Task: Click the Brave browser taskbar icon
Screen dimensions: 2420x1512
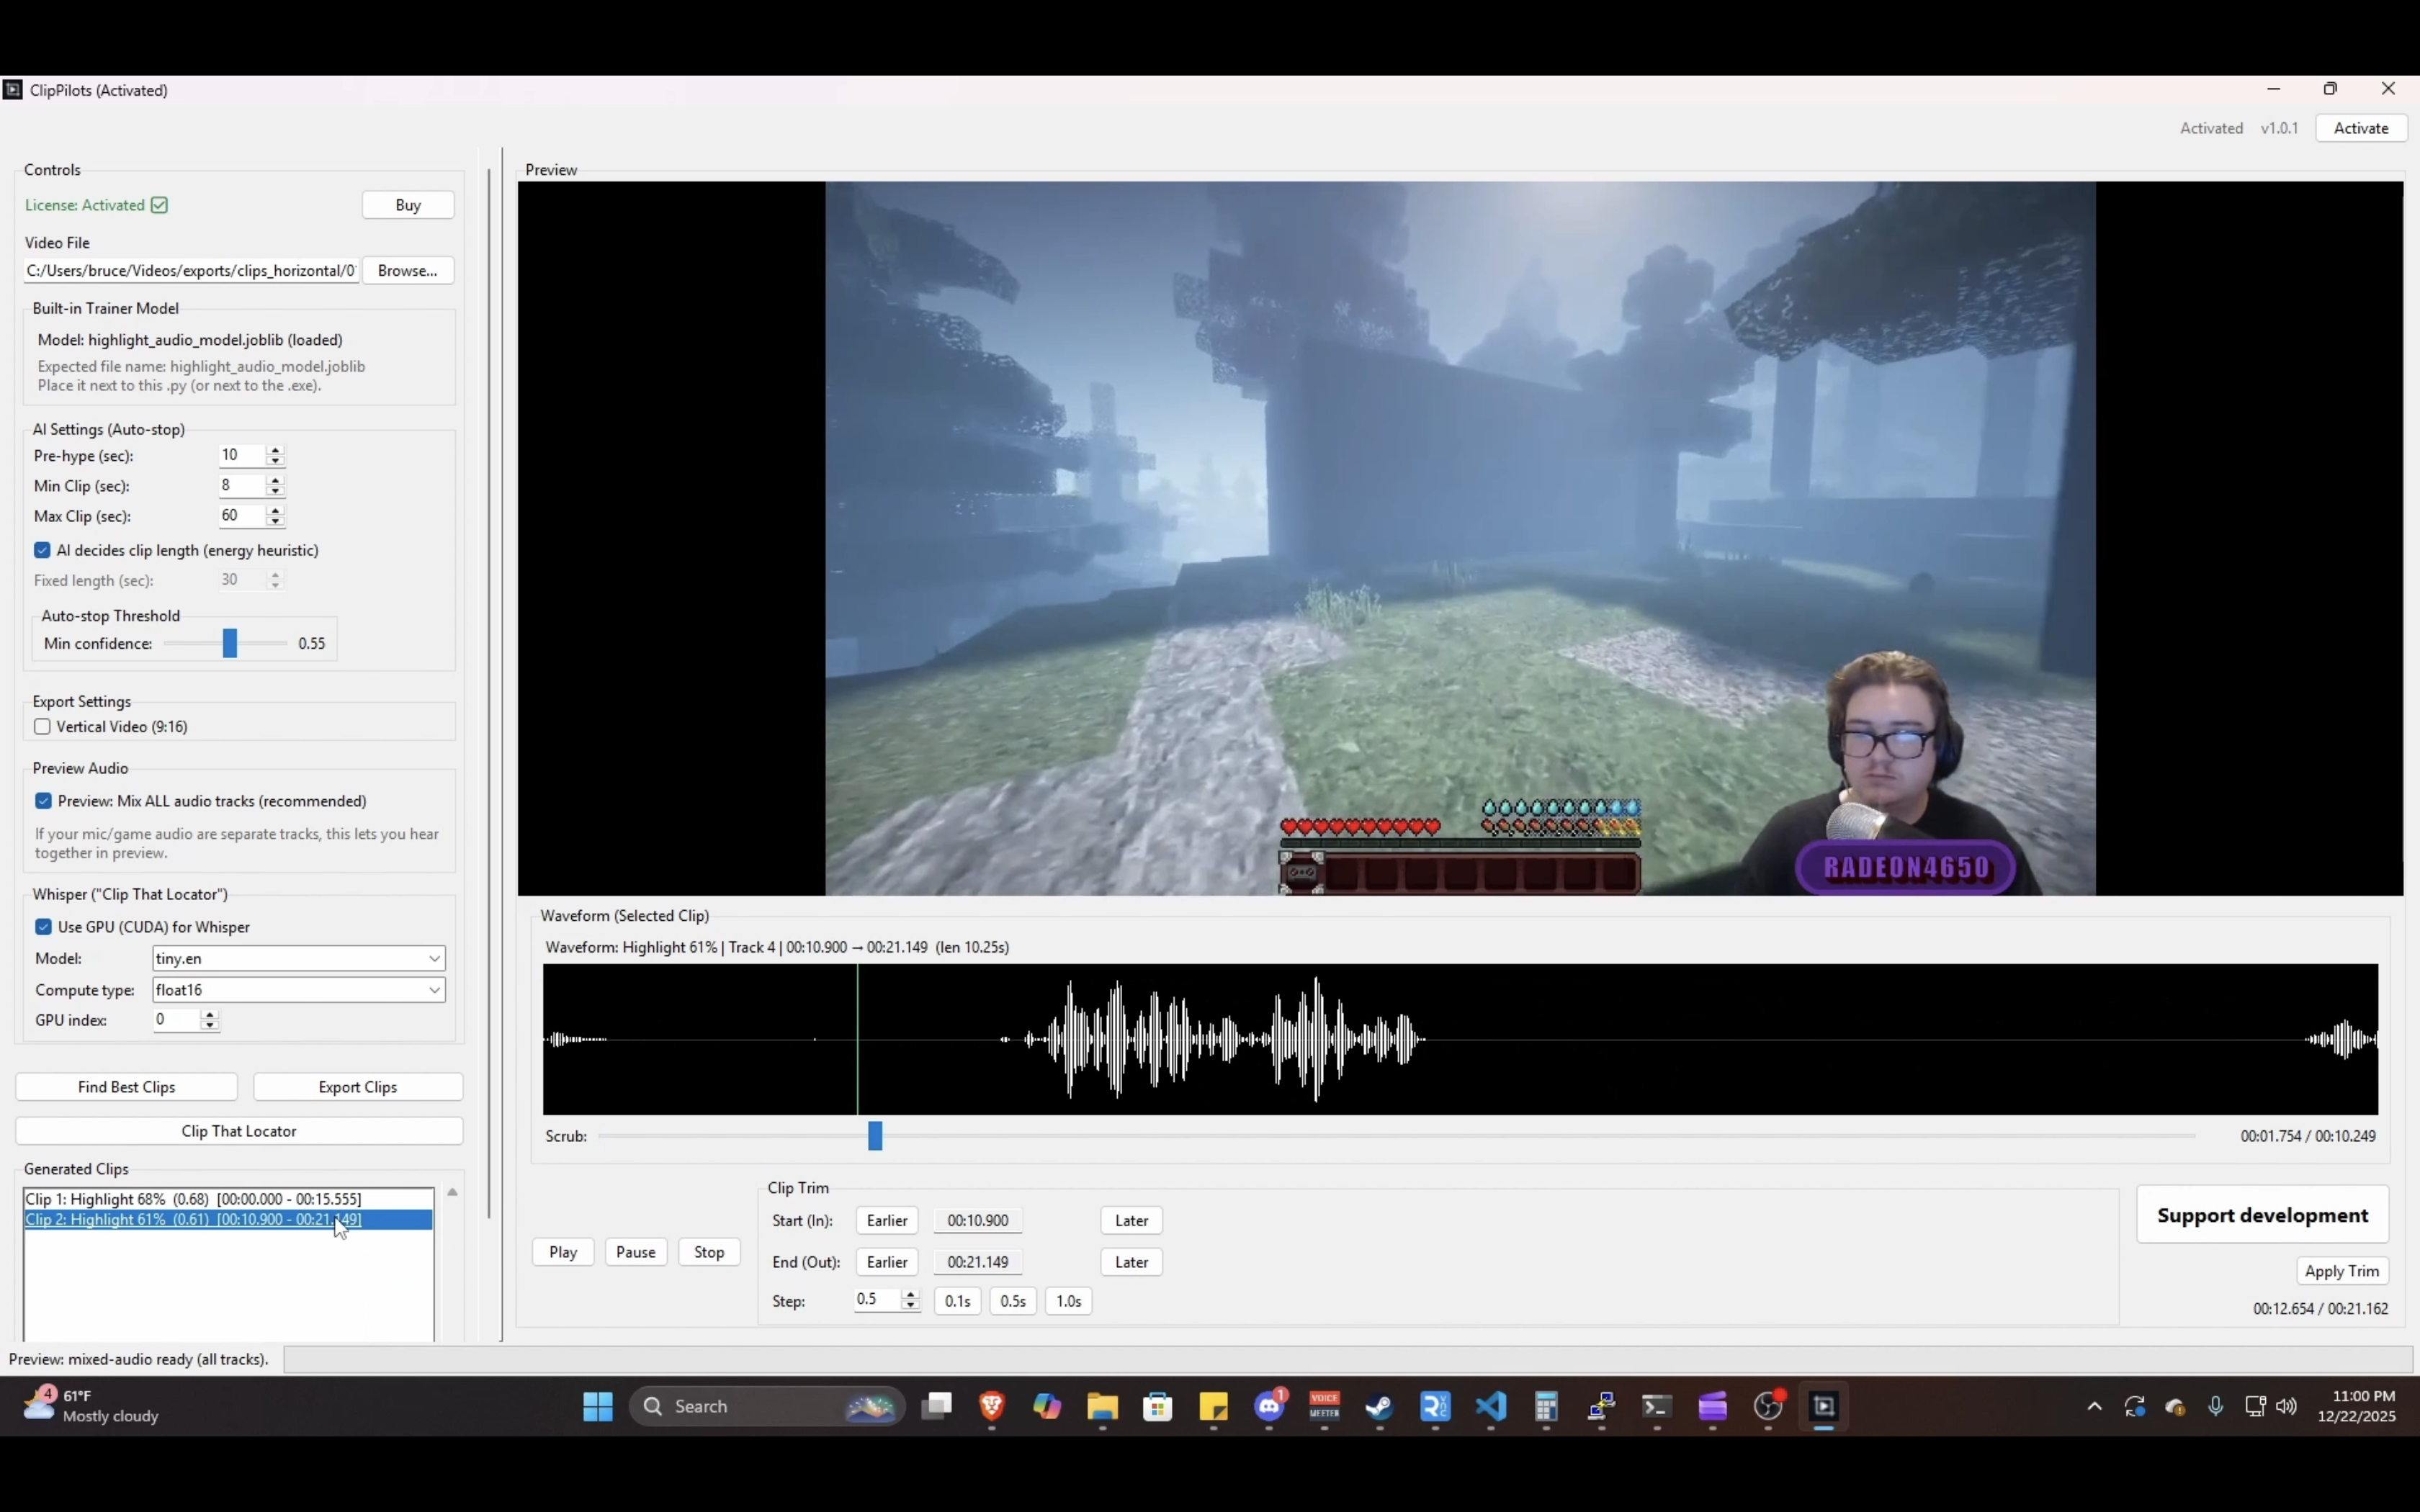Action: pyautogui.click(x=992, y=1407)
